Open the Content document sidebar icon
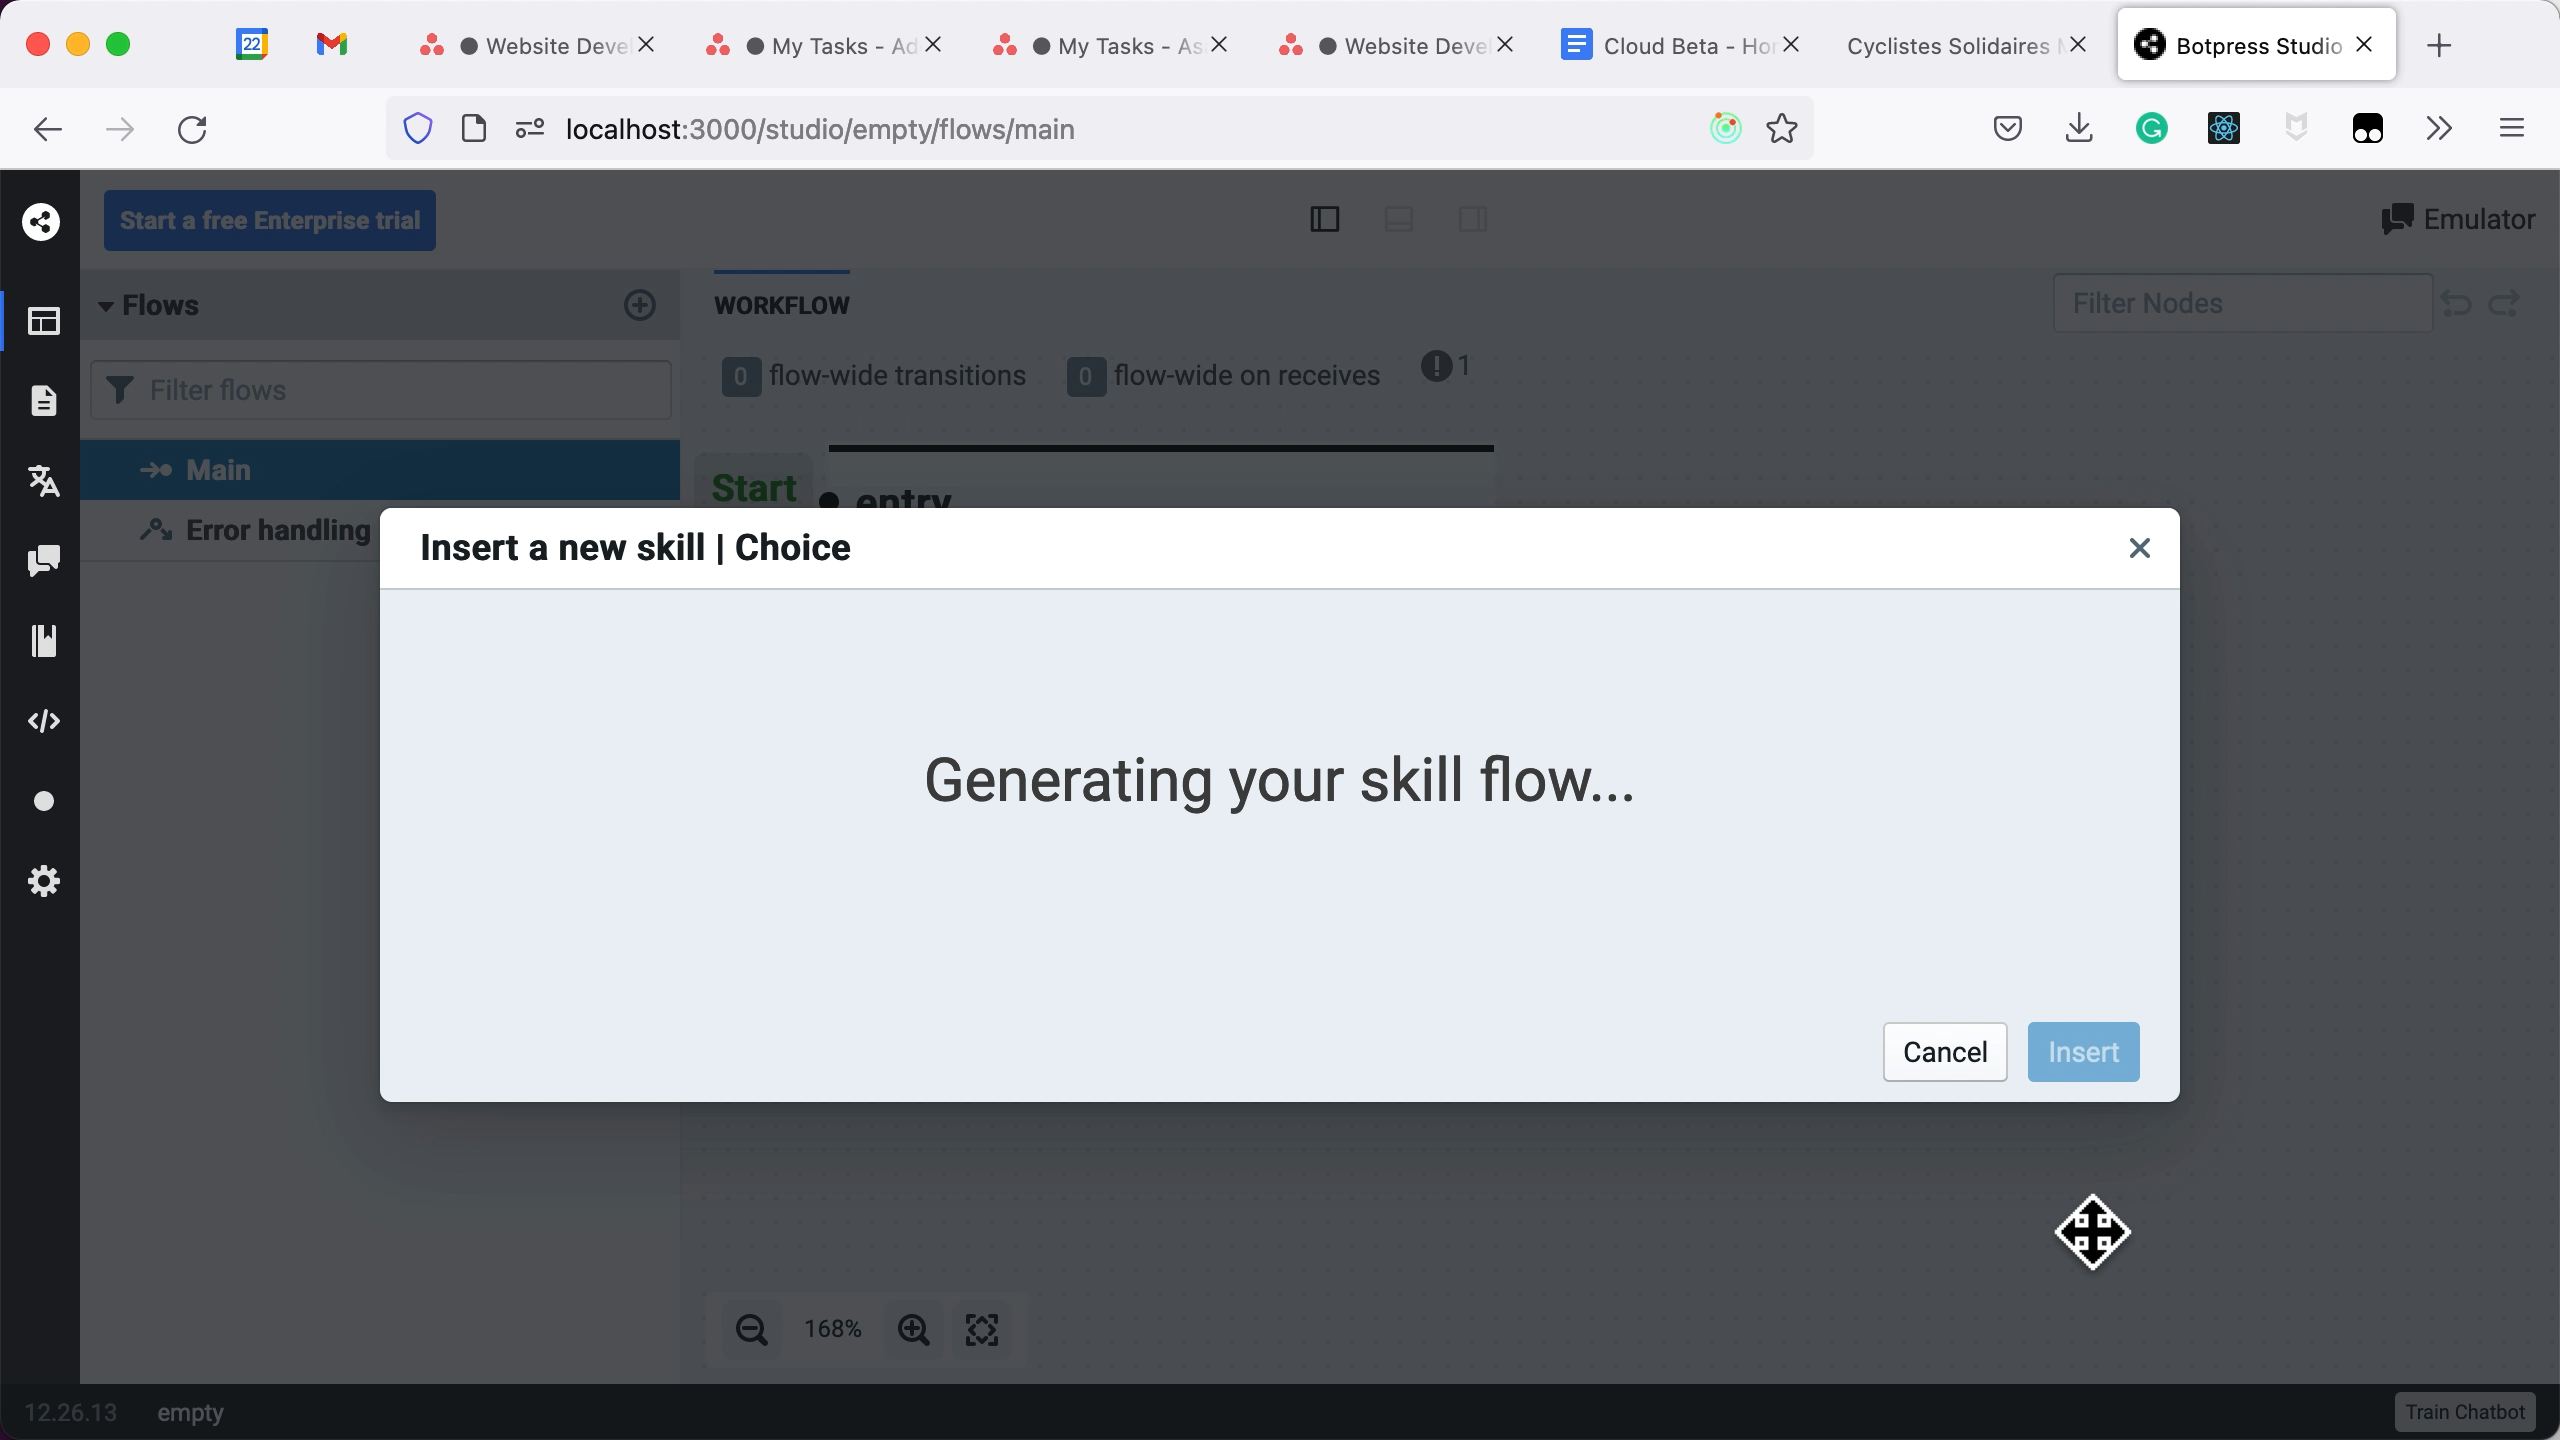This screenshot has width=2560, height=1440. pyautogui.click(x=43, y=401)
